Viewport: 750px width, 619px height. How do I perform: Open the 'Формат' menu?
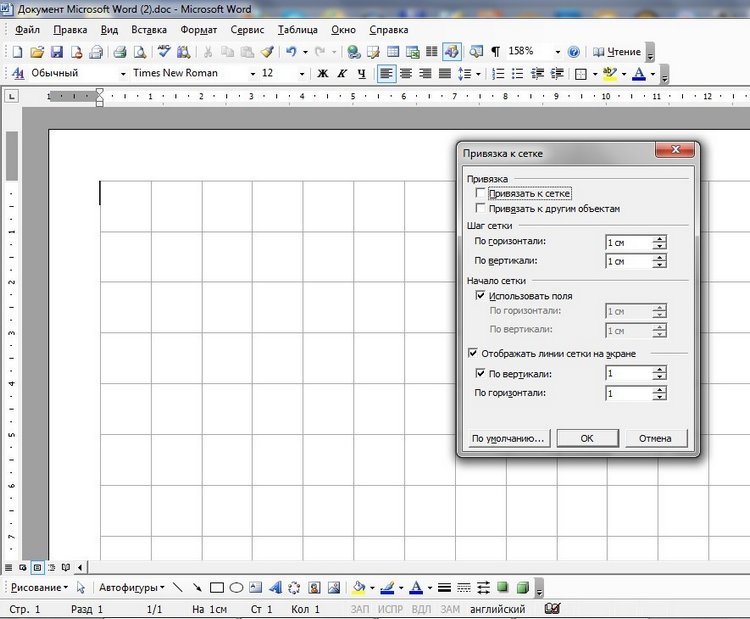199,30
